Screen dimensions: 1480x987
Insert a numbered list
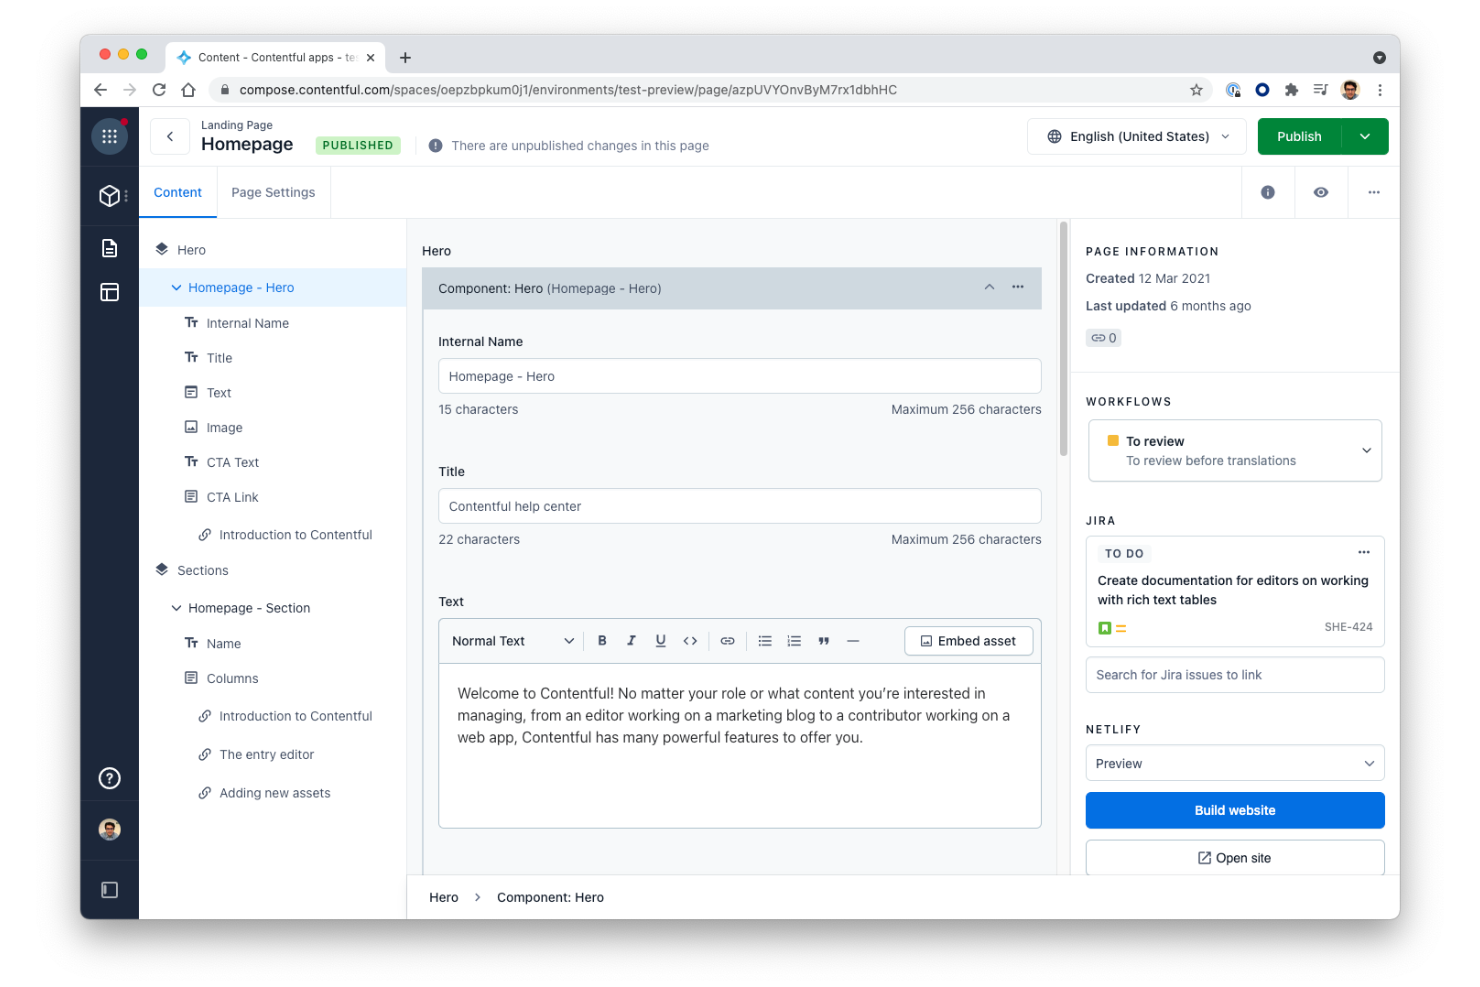coord(794,641)
